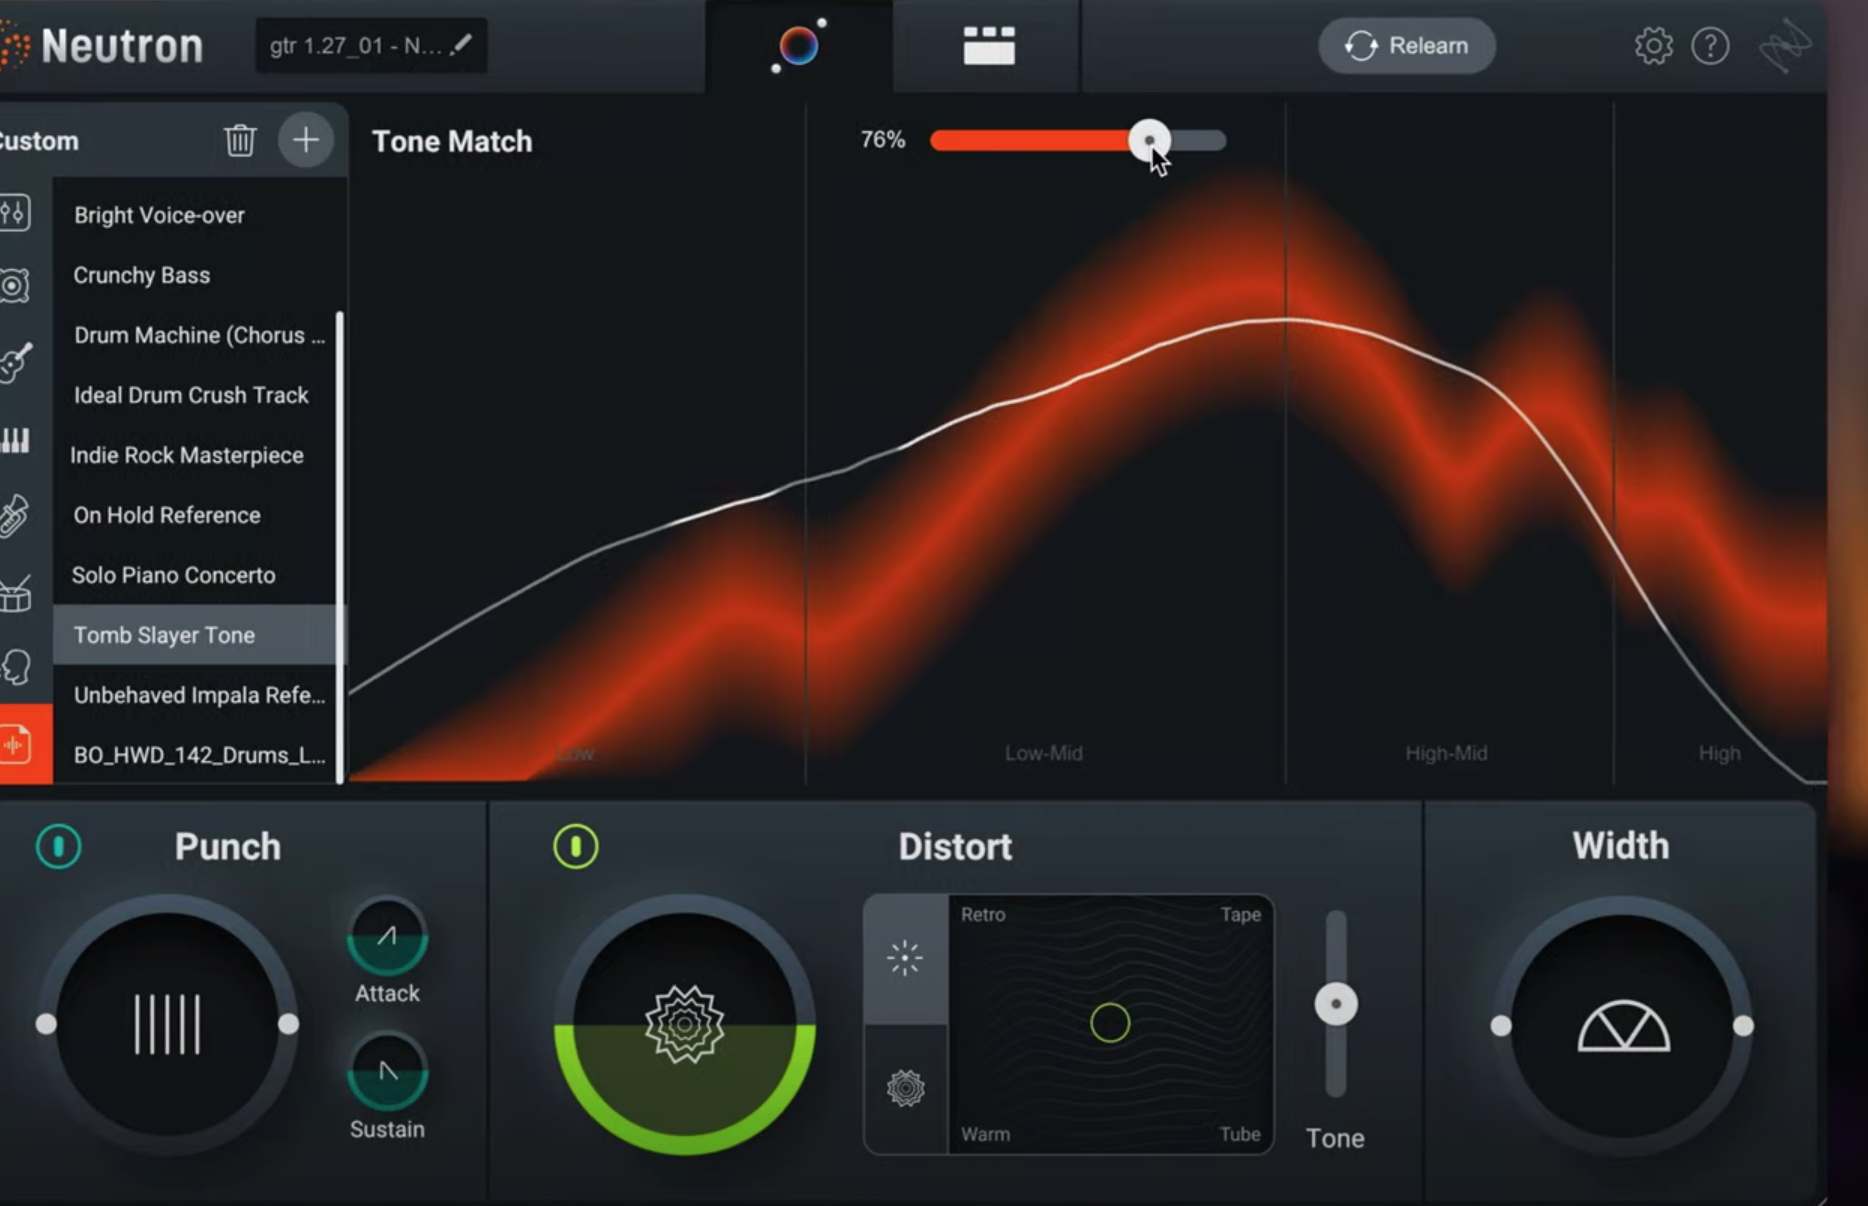Click the left handle of the Punch dial
Screen dimensions: 1868x1206
click(x=46, y=1024)
